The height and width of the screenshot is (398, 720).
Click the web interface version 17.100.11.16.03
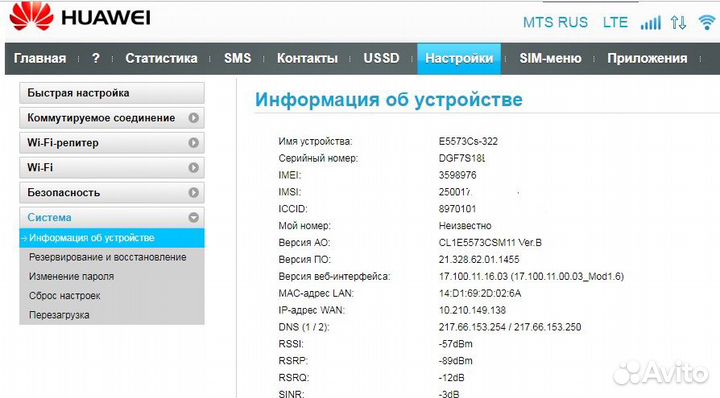pyautogui.click(x=531, y=276)
